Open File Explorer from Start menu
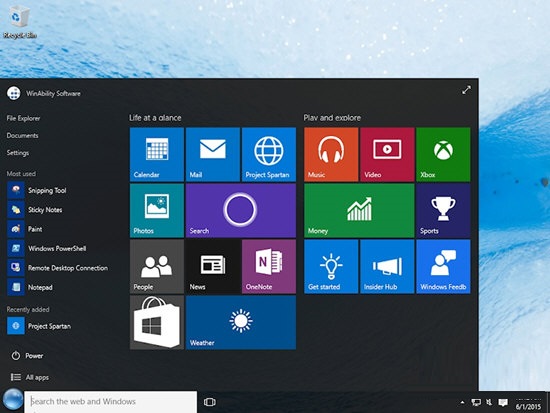Screen dimensions: 550x413 23,118
